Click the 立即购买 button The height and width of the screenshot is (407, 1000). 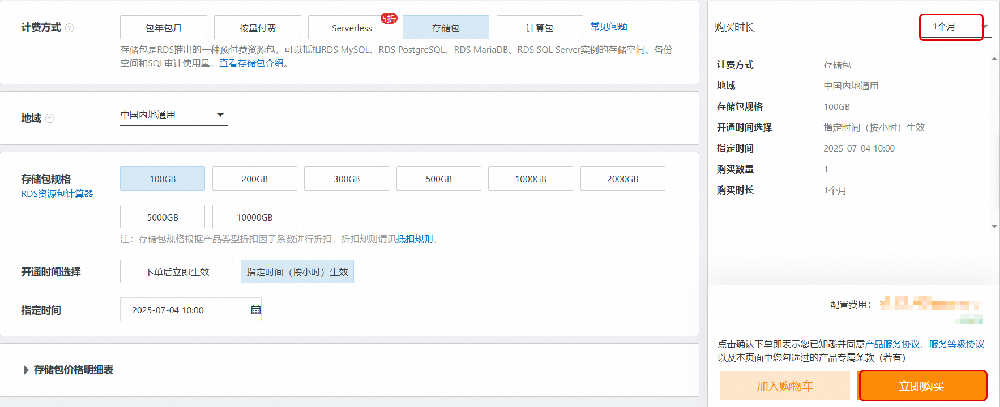[923, 386]
